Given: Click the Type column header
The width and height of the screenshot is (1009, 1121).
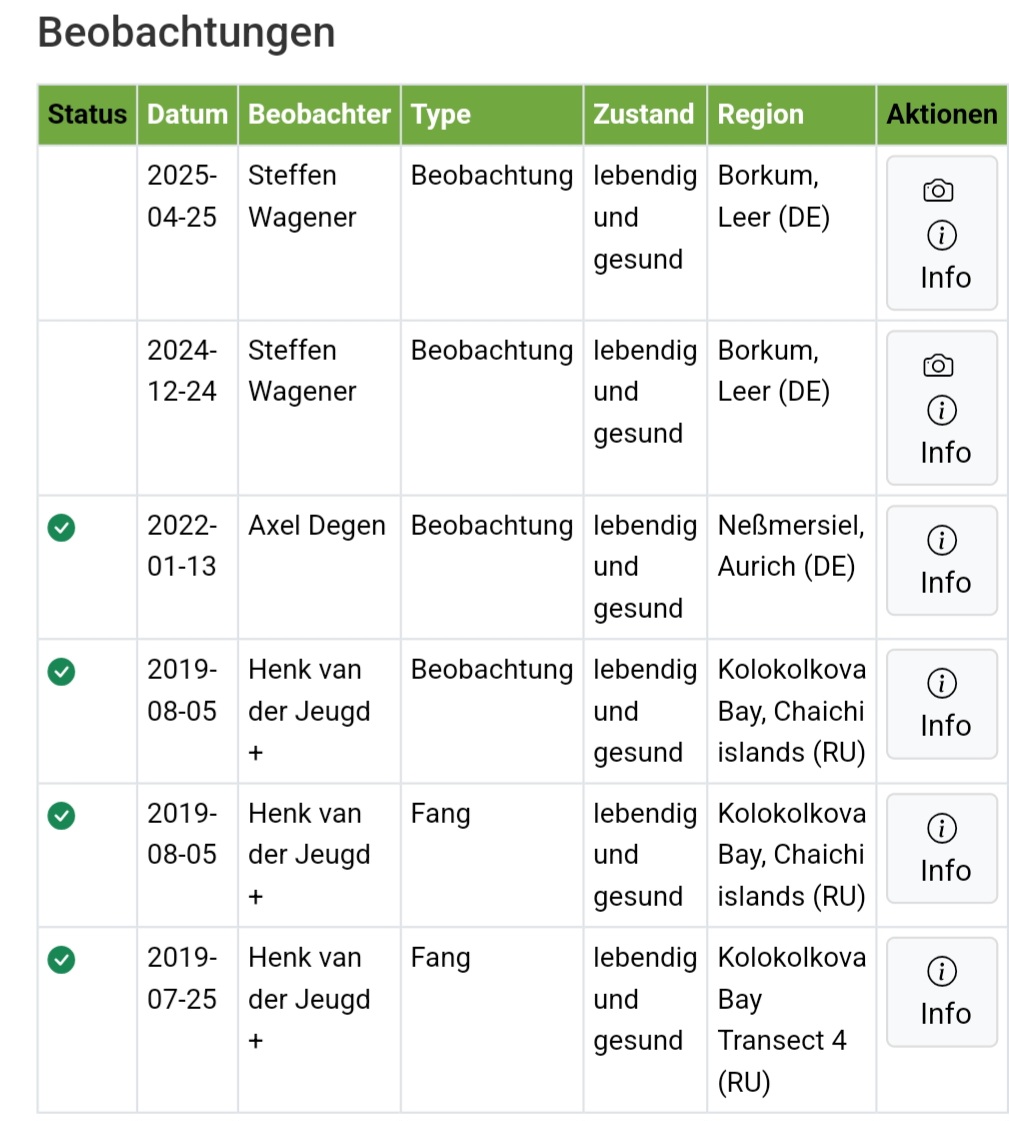Looking at the screenshot, I should coord(441,115).
